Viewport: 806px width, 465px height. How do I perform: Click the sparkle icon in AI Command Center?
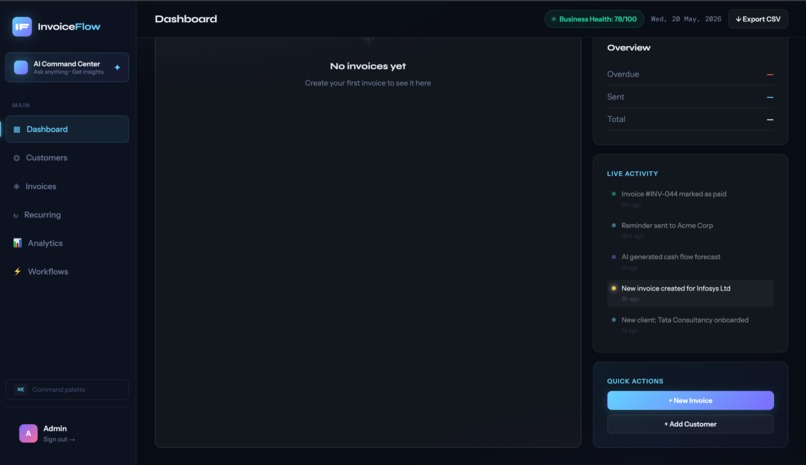[117, 67]
